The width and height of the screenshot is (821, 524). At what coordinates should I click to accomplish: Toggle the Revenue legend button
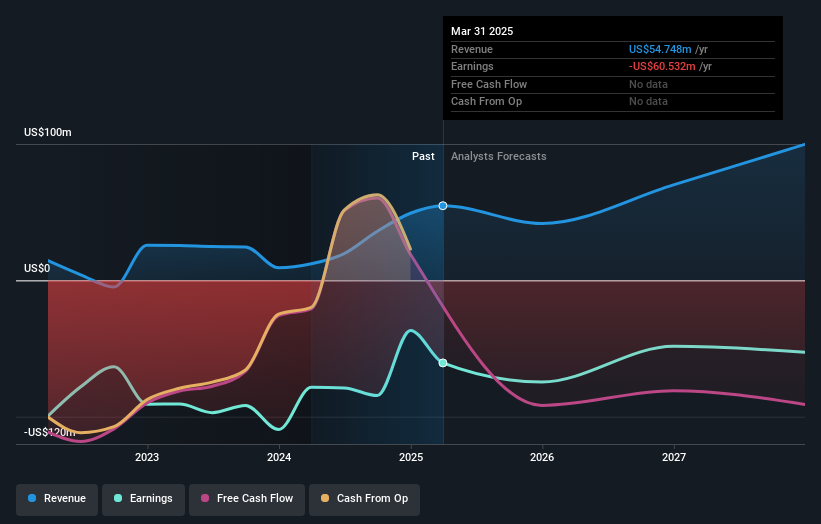coord(57,499)
